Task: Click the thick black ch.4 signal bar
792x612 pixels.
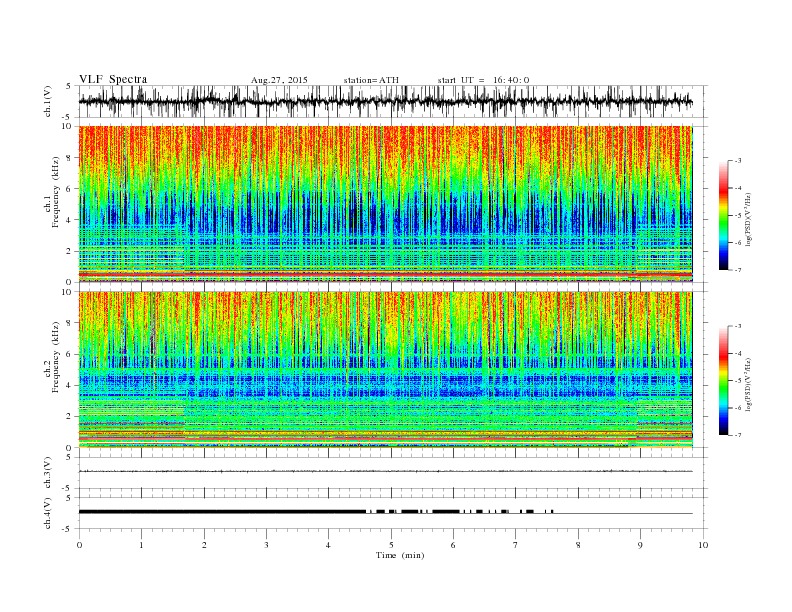Action: [222, 512]
